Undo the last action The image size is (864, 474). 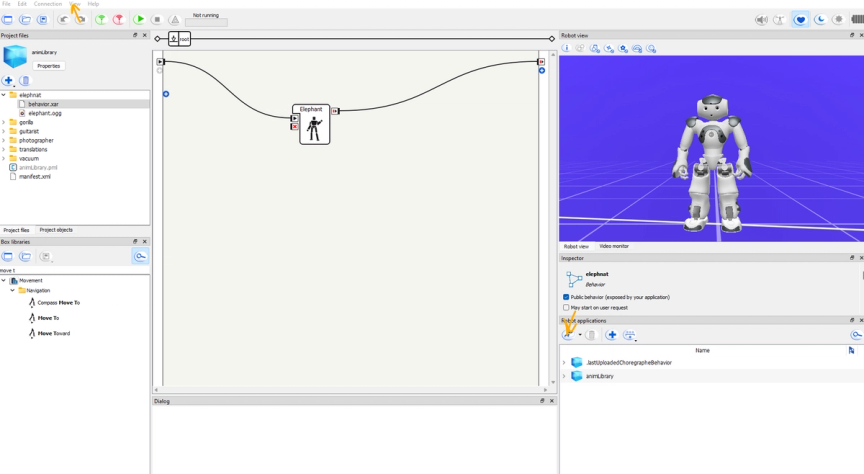coord(63,20)
